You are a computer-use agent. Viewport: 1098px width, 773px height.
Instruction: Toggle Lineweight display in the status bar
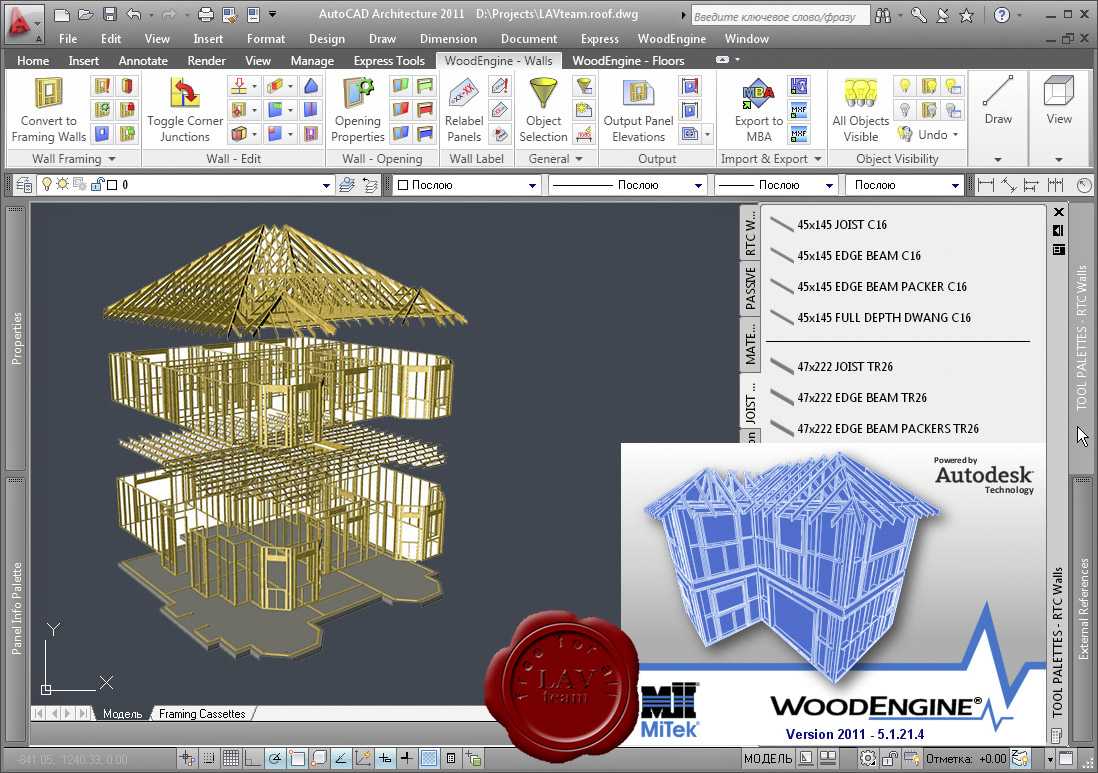(407, 758)
